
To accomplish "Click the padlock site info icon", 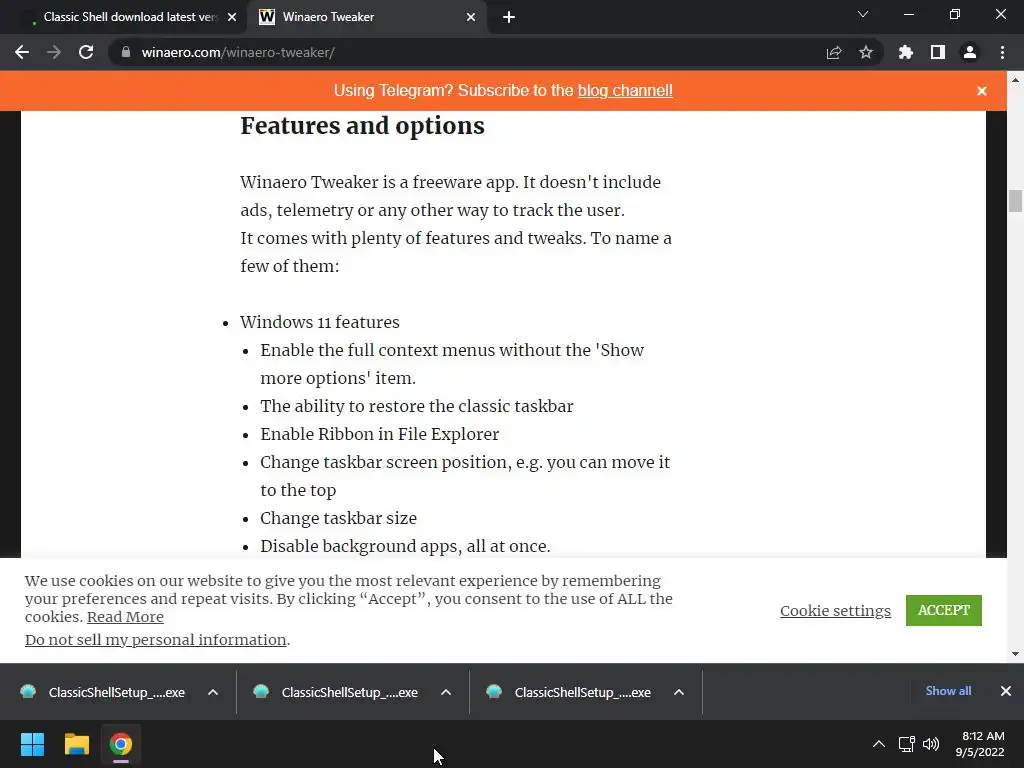I will click(125, 52).
